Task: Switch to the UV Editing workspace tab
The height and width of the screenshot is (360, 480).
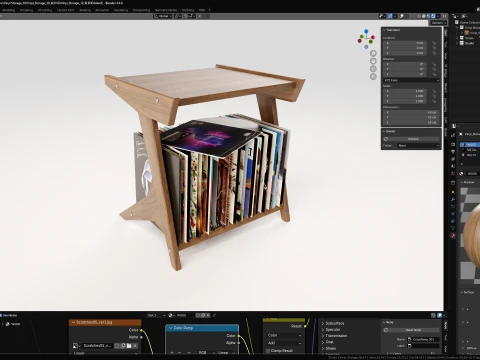Action: click(45, 10)
